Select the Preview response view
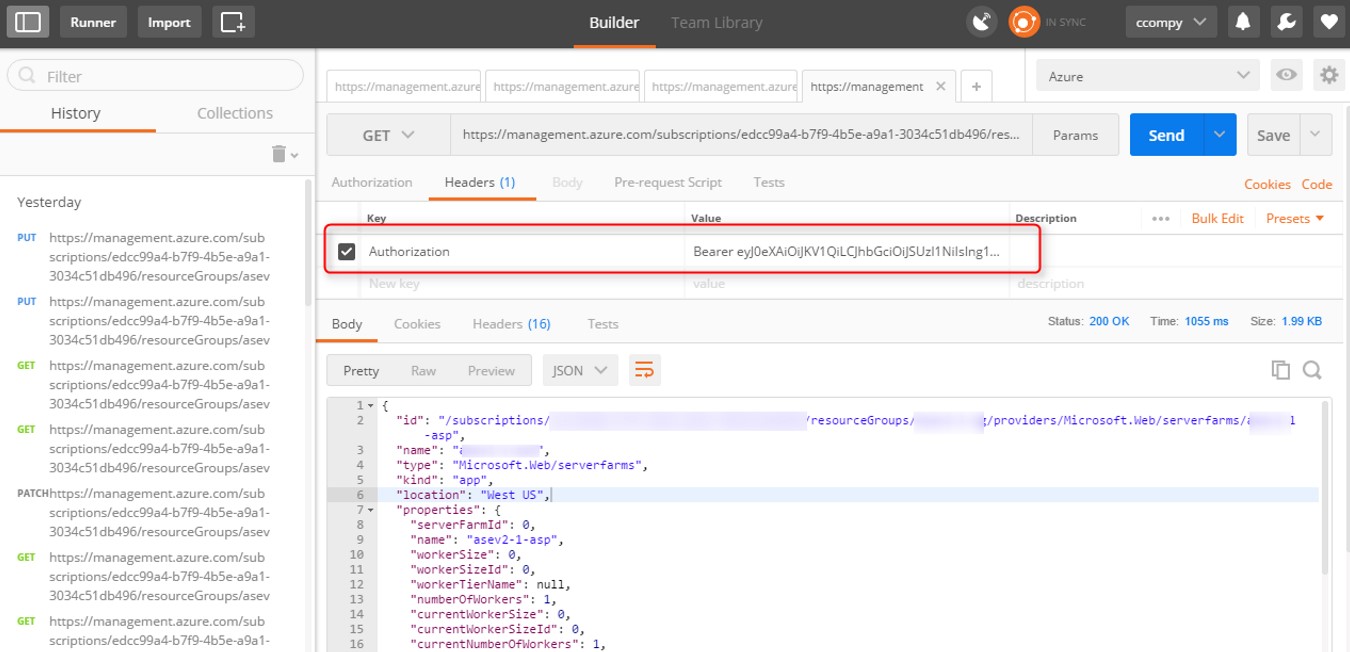The width and height of the screenshot is (1350, 652). coord(491,370)
